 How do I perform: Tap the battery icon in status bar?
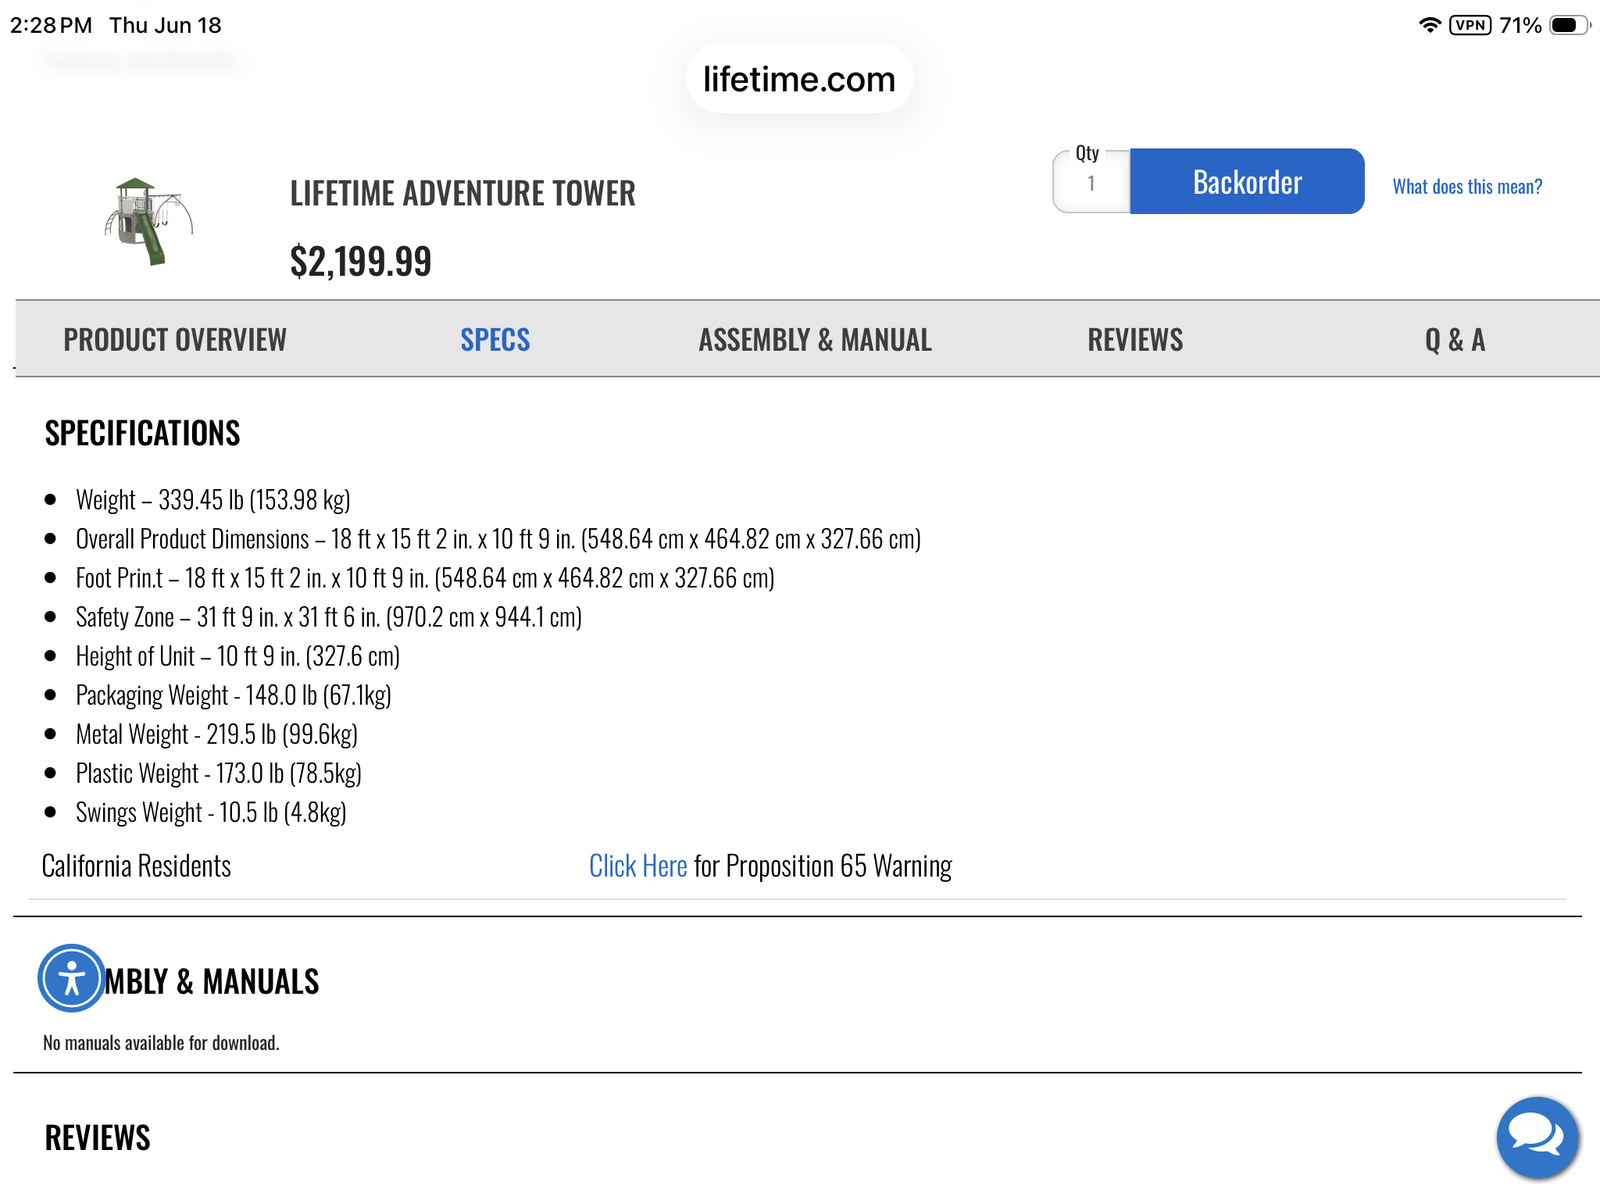tap(1569, 25)
